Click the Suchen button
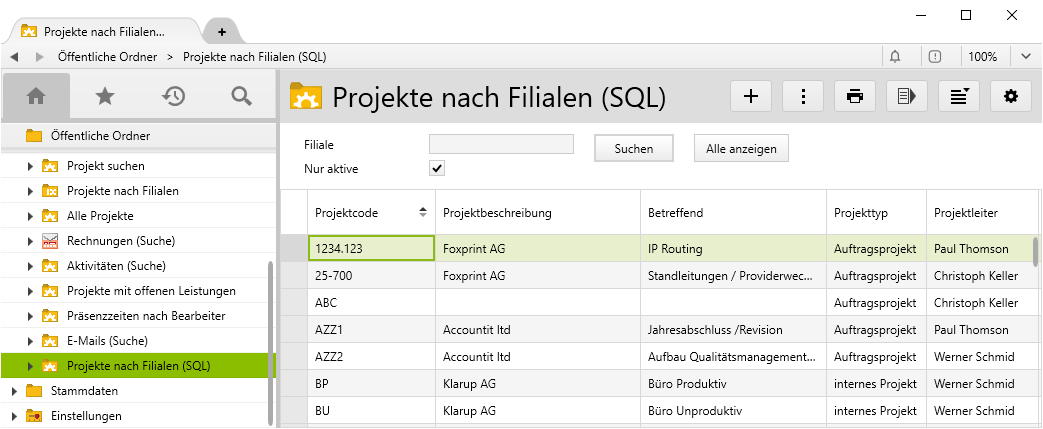Image resolution: width=1043 pixels, height=429 pixels. [x=634, y=148]
